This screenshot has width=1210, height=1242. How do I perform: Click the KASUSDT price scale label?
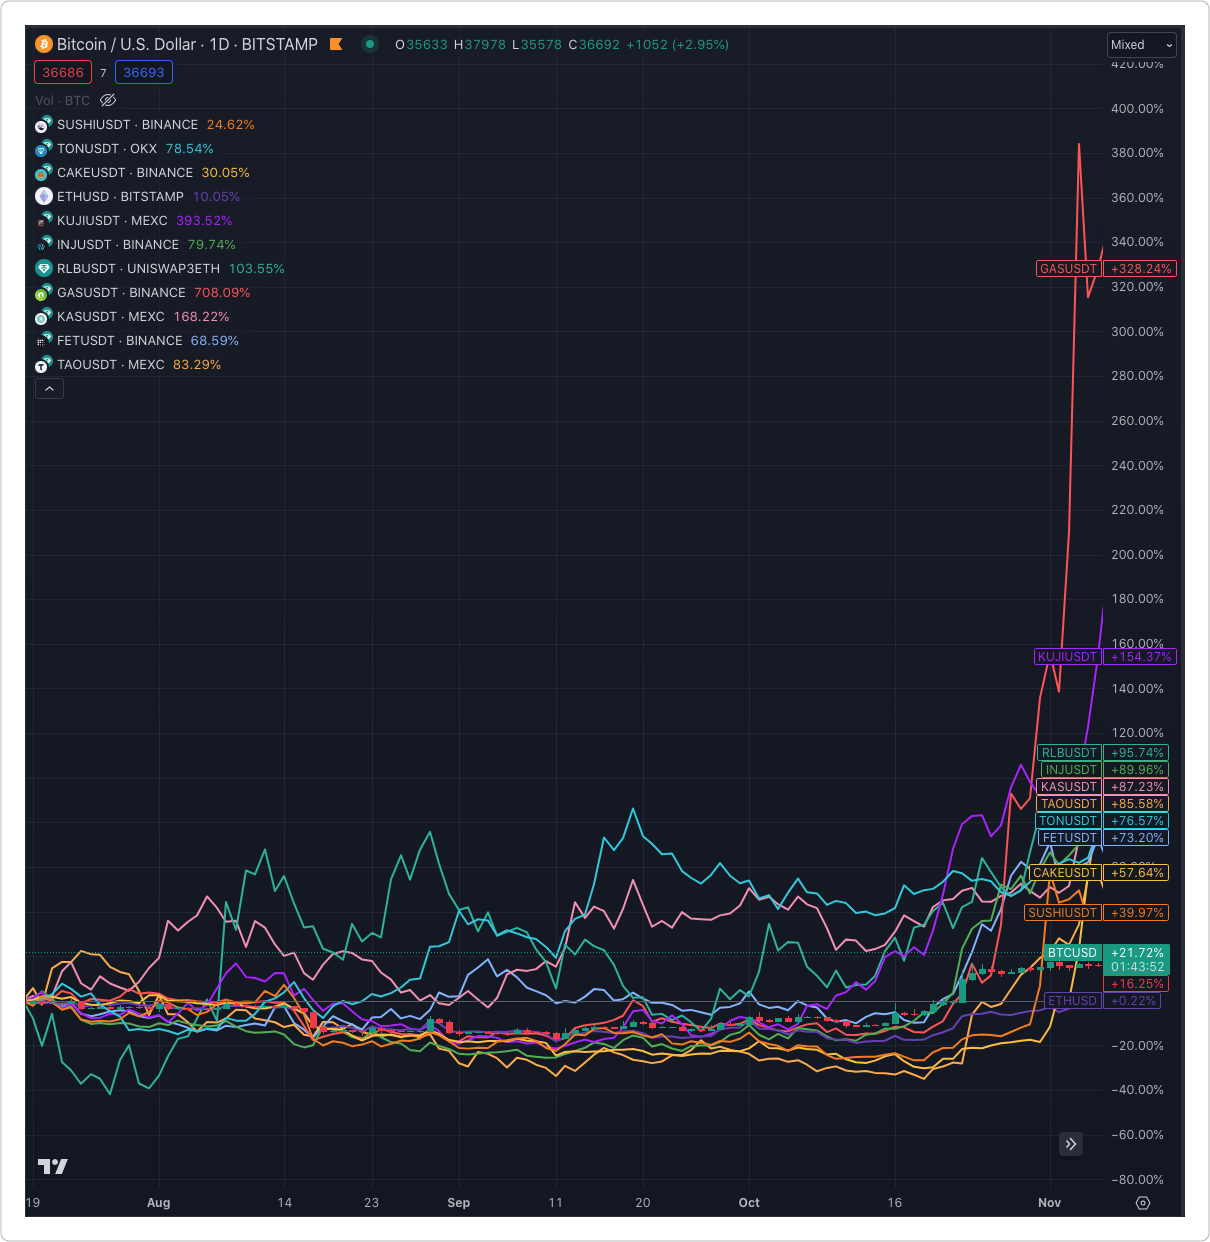pos(1069,787)
